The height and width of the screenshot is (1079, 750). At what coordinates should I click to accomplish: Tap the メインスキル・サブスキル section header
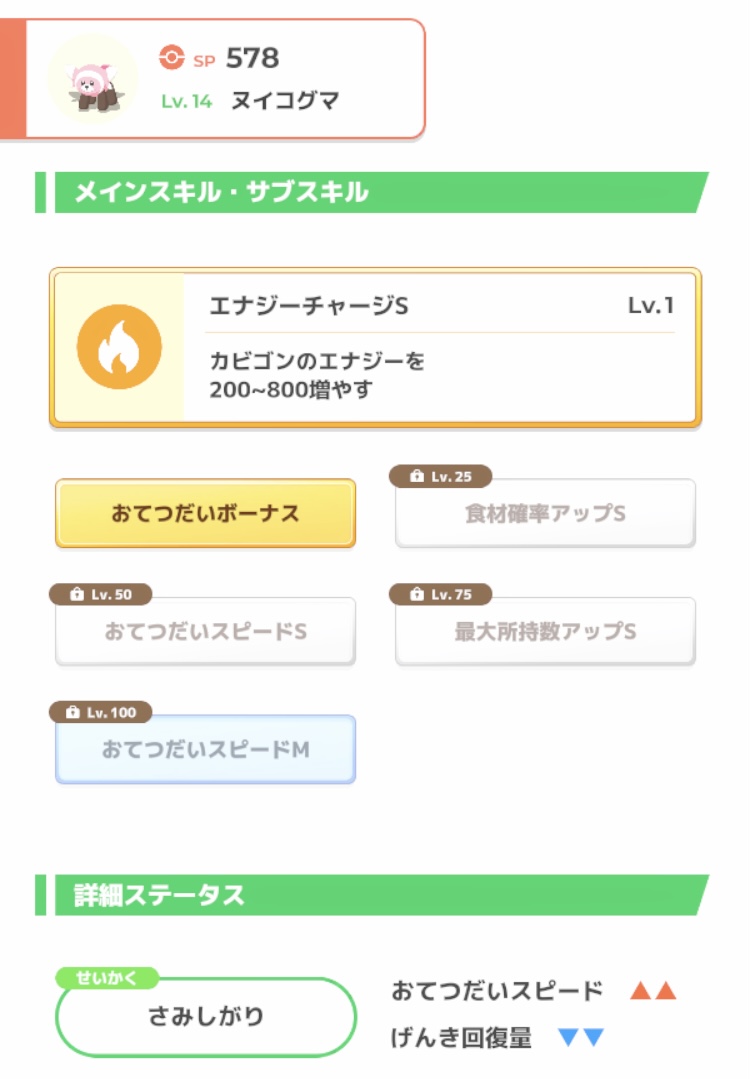pos(372,192)
